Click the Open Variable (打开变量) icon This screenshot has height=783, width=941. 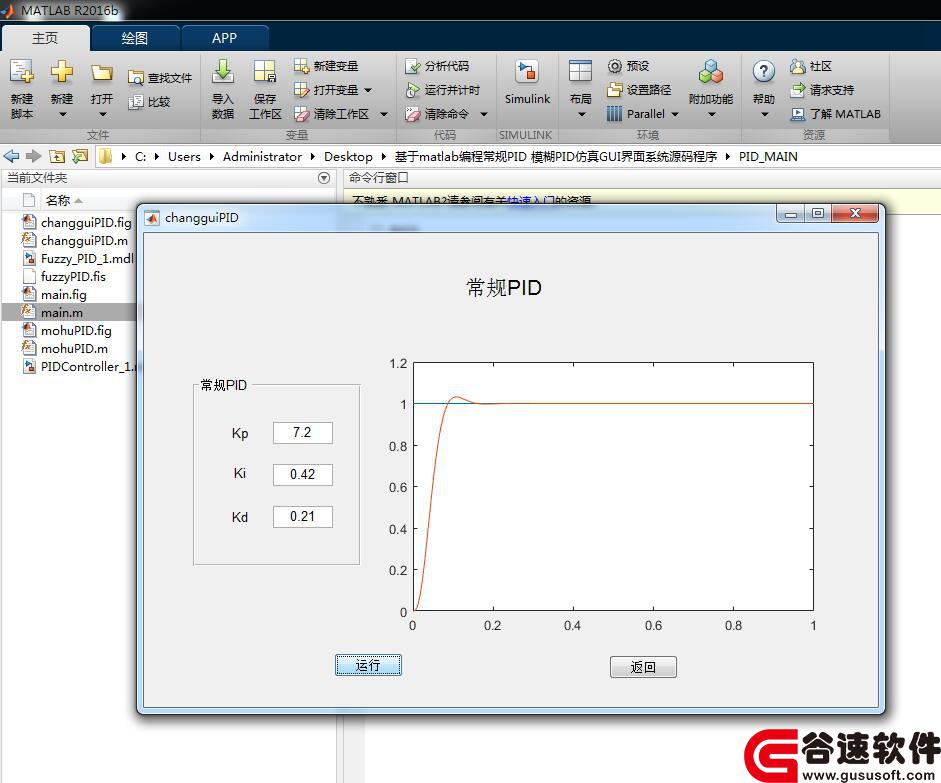[x=301, y=90]
